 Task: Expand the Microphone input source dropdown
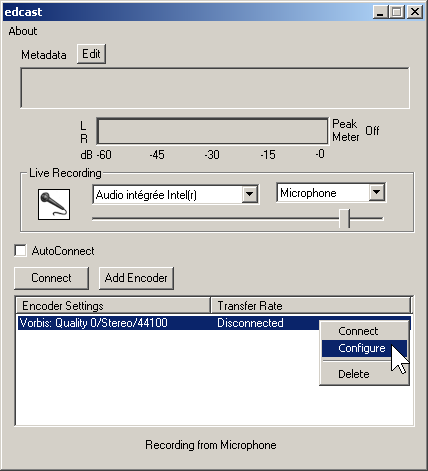point(377,192)
